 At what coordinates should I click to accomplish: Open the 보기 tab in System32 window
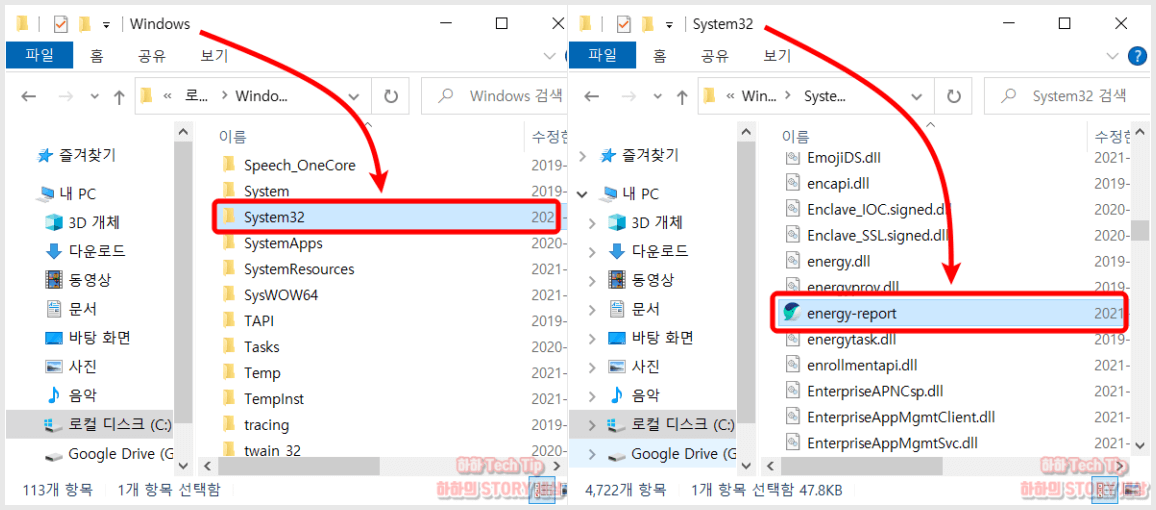pyautogui.click(x=777, y=55)
